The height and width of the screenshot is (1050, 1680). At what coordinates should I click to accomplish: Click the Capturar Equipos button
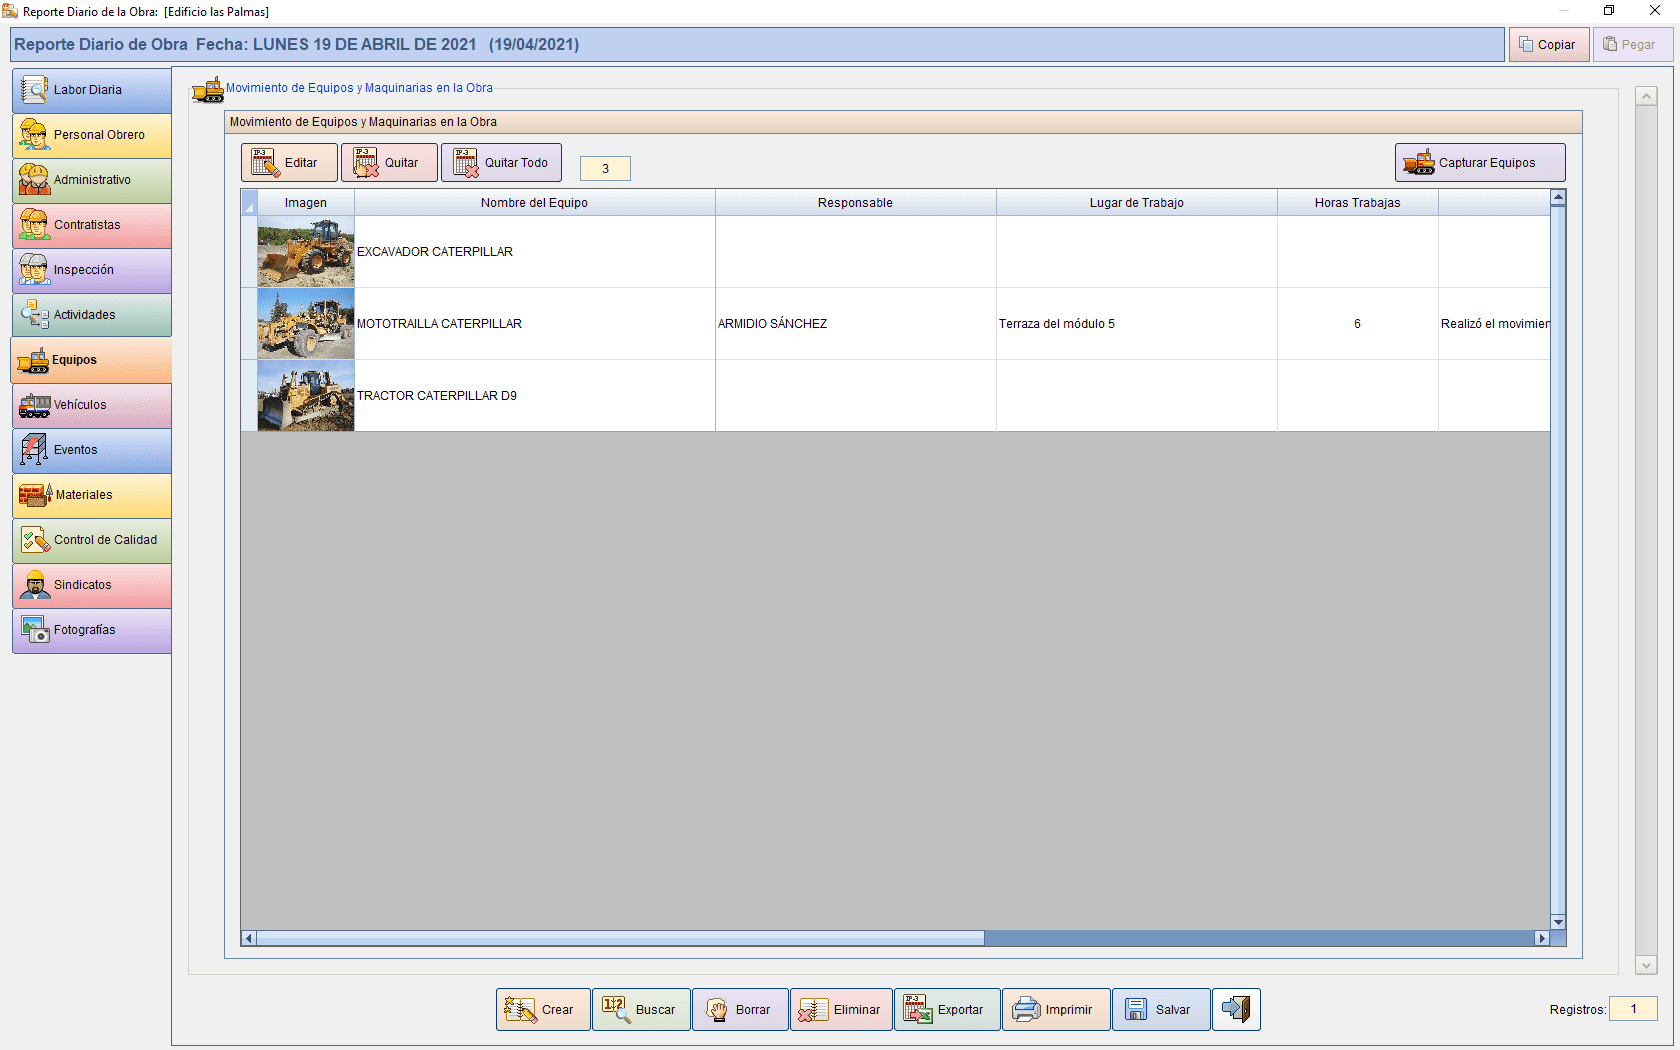coord(1480,162)
